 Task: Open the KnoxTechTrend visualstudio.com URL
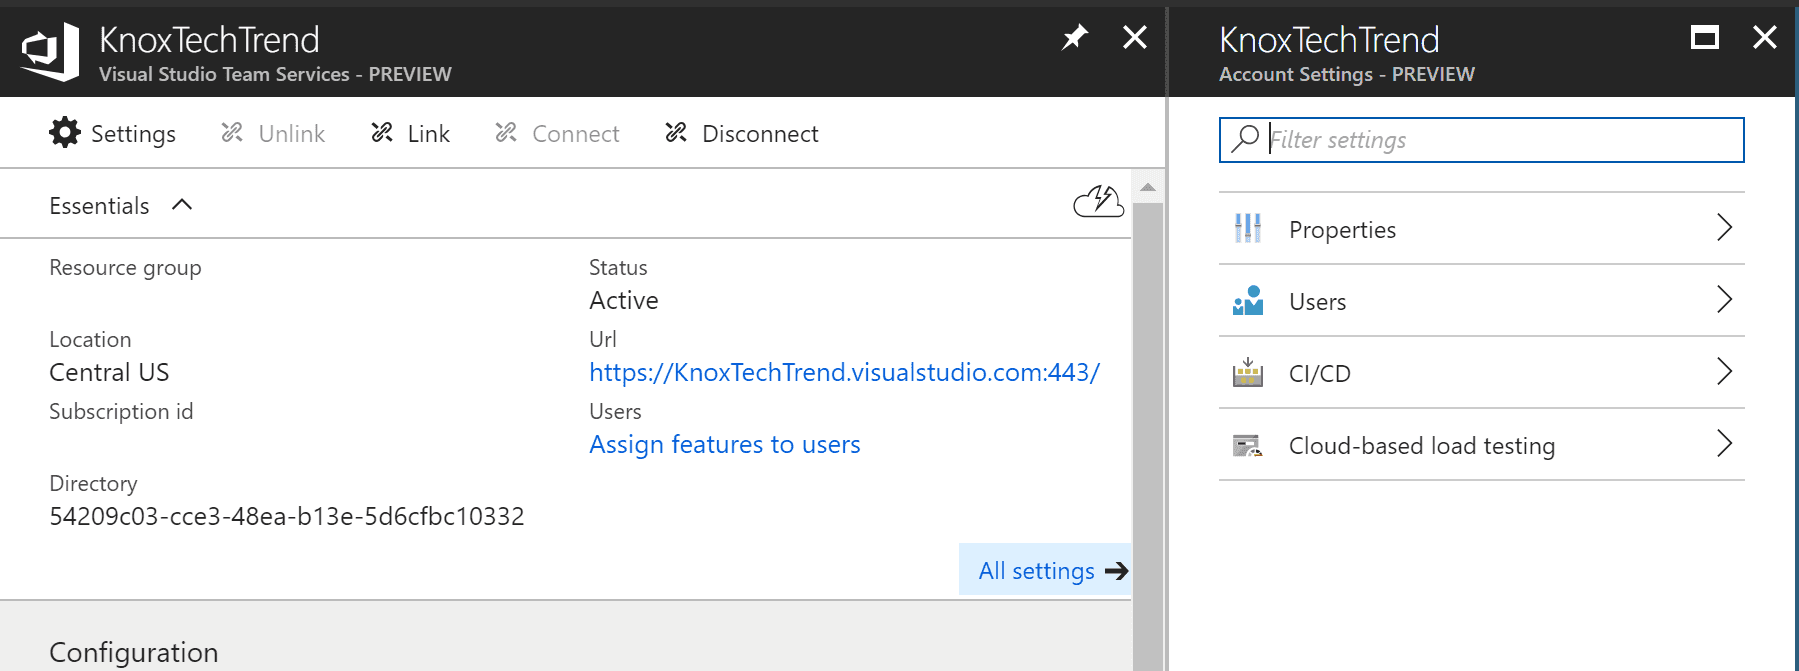(844, 372)
